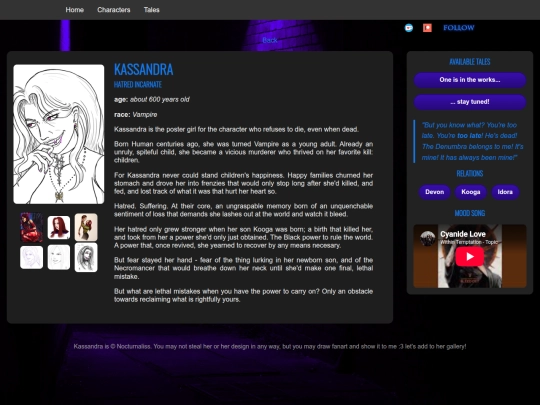The image size is (540, 405).
Task: Click the '... stay tuned!' button
Action: coord(470,102)
